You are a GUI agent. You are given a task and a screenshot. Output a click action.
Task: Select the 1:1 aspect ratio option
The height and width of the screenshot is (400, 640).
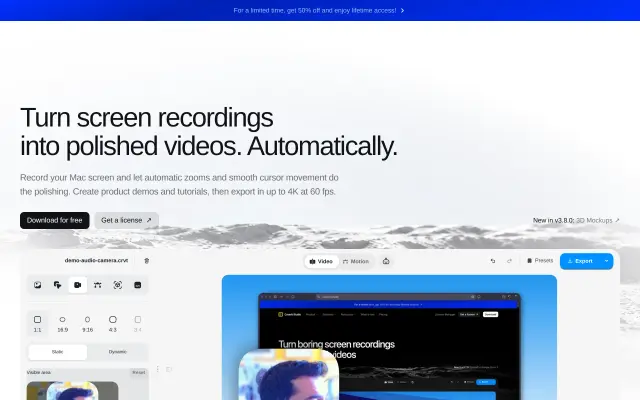[x=38, y=324]
